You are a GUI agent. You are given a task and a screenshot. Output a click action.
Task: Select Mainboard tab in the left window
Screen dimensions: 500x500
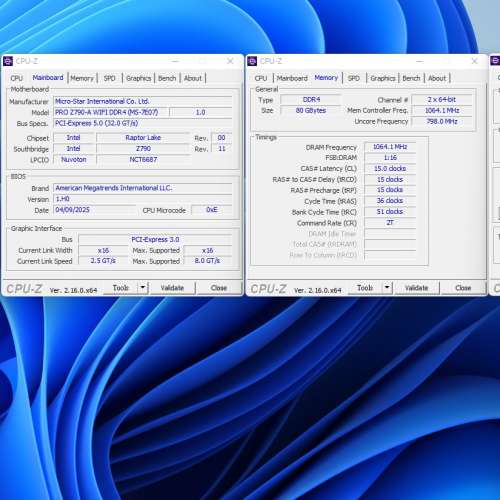[x=48, y=78]
